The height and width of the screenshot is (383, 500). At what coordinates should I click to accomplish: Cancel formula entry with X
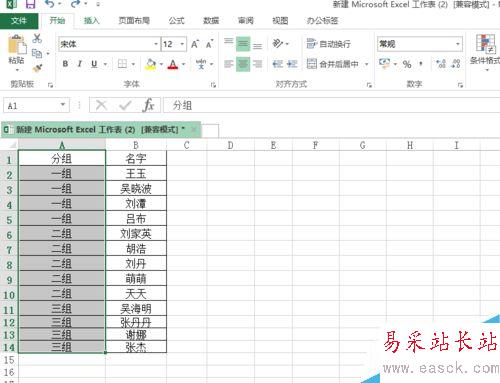tap(101, 105)
